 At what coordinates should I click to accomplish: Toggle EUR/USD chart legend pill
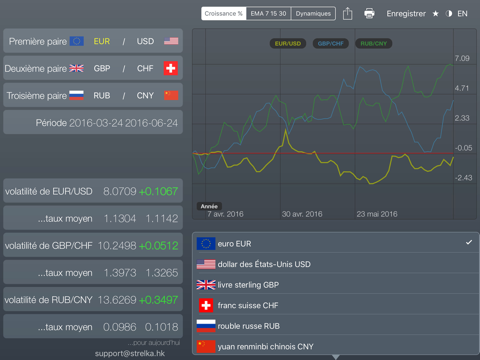click(288, 43)
